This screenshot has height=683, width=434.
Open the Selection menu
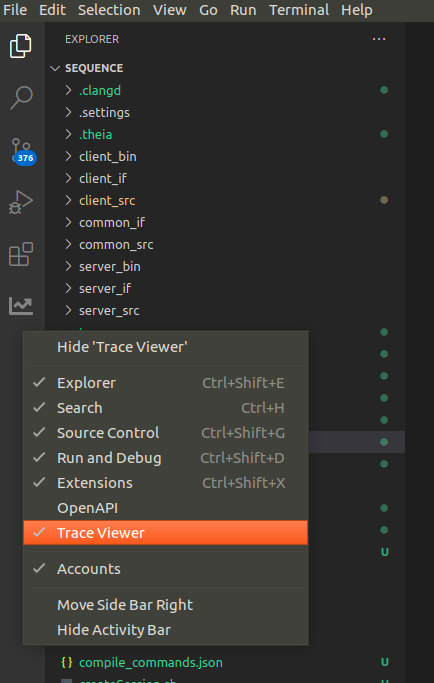tap(109, 10)
